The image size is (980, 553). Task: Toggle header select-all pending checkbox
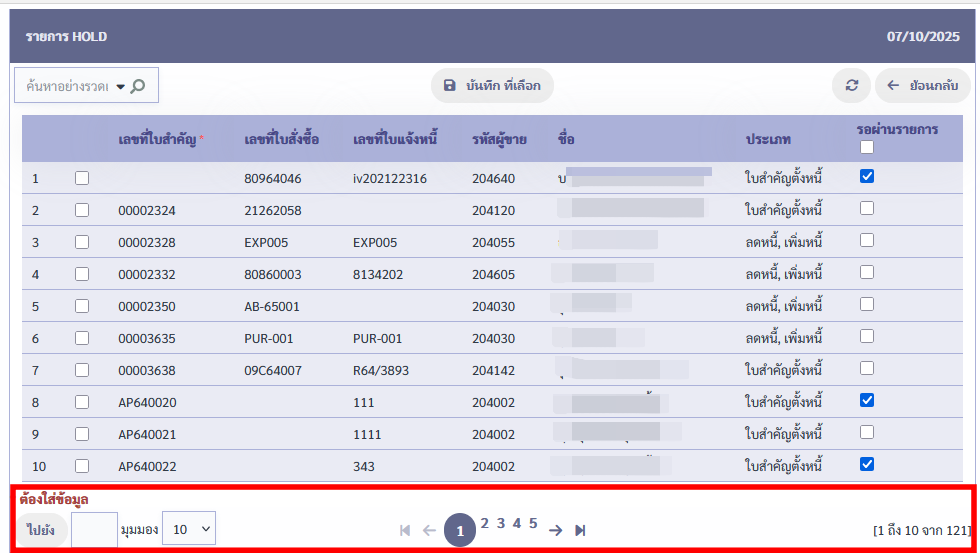pyautogui.click(x=867, y=148)
